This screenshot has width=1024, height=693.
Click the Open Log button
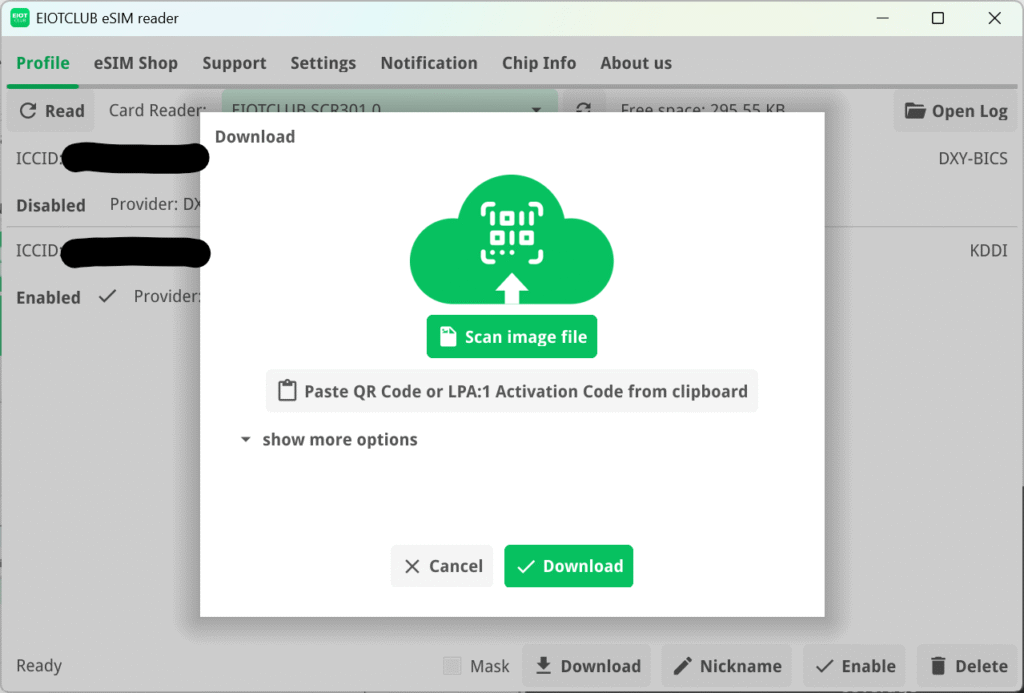pos(955,110)
